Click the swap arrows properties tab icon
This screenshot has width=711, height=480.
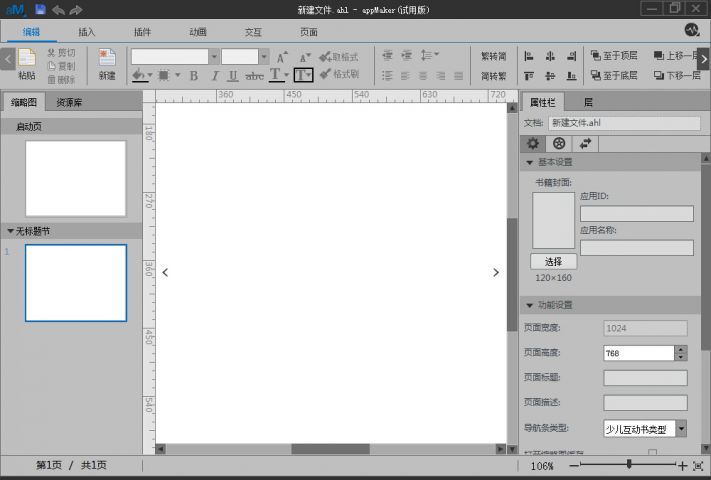[585, 143]
